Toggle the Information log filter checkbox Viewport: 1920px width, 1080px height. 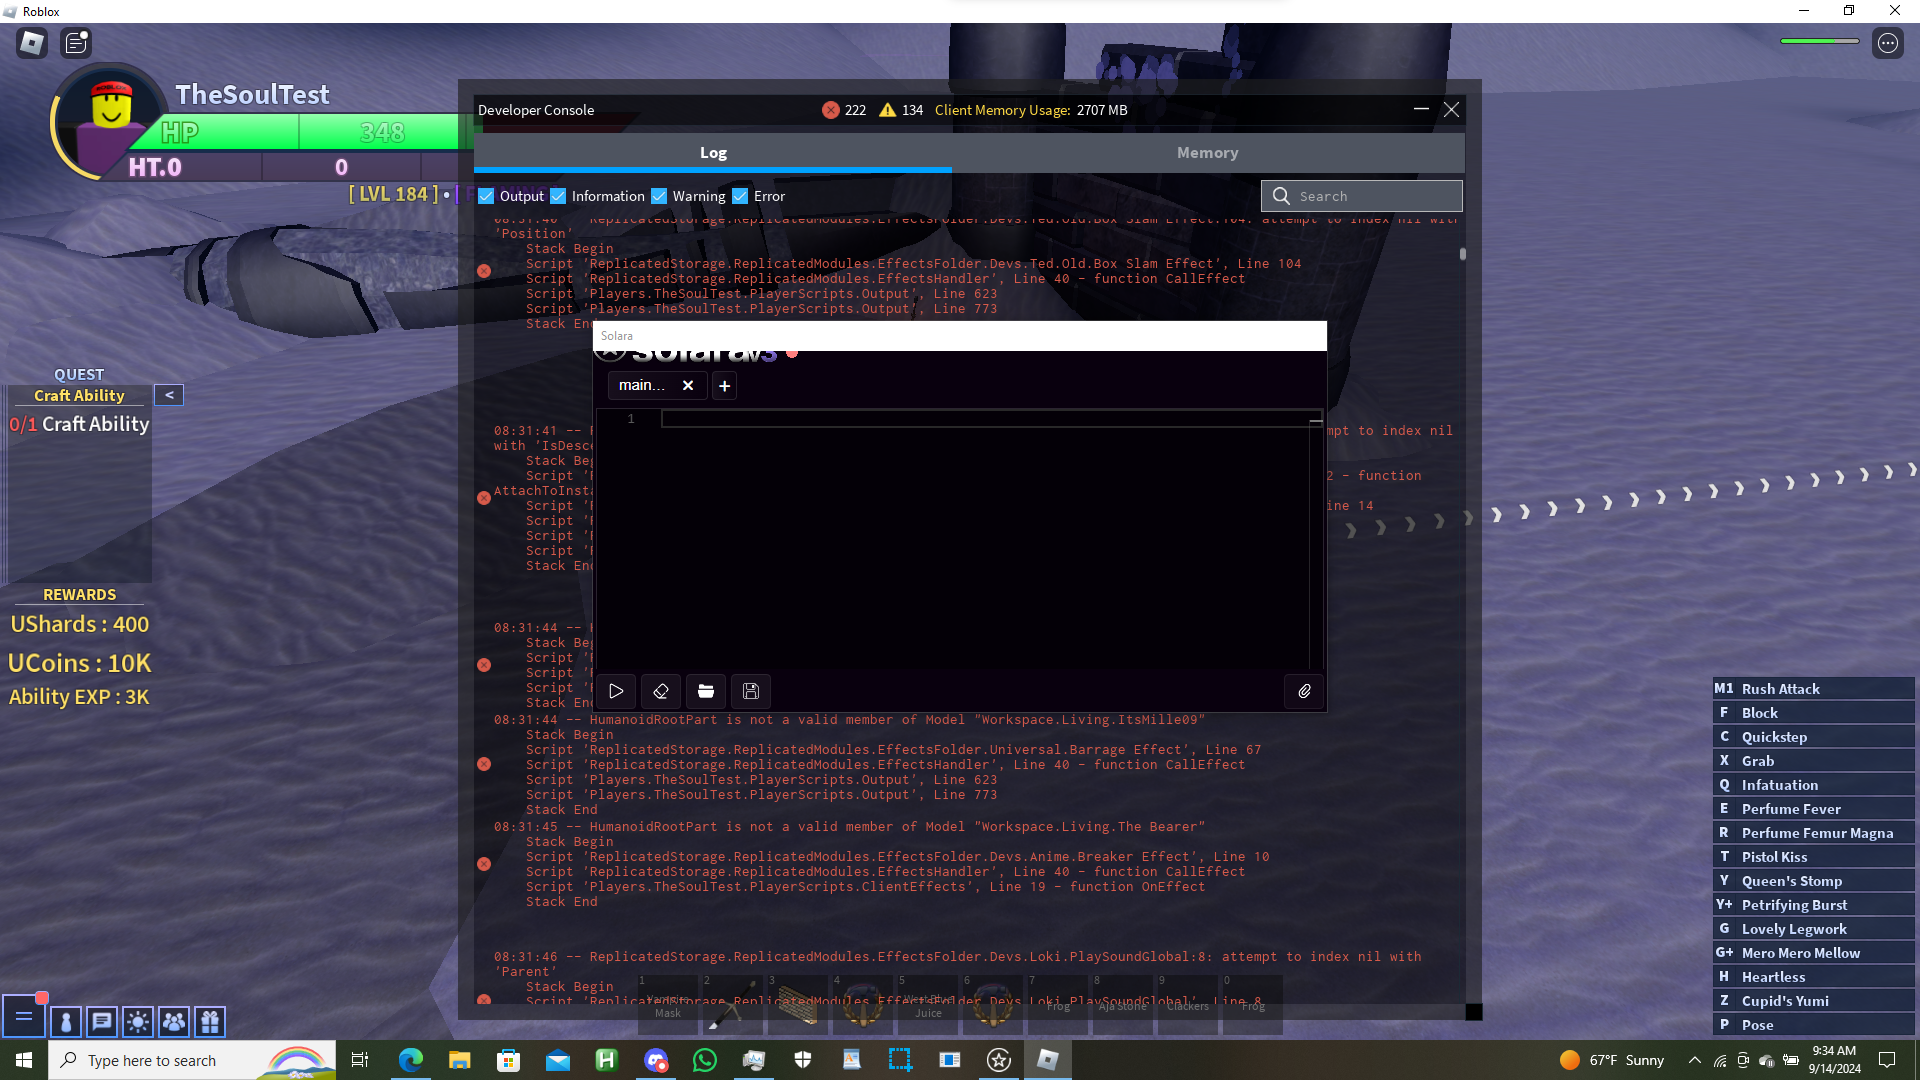click(558, 196)
